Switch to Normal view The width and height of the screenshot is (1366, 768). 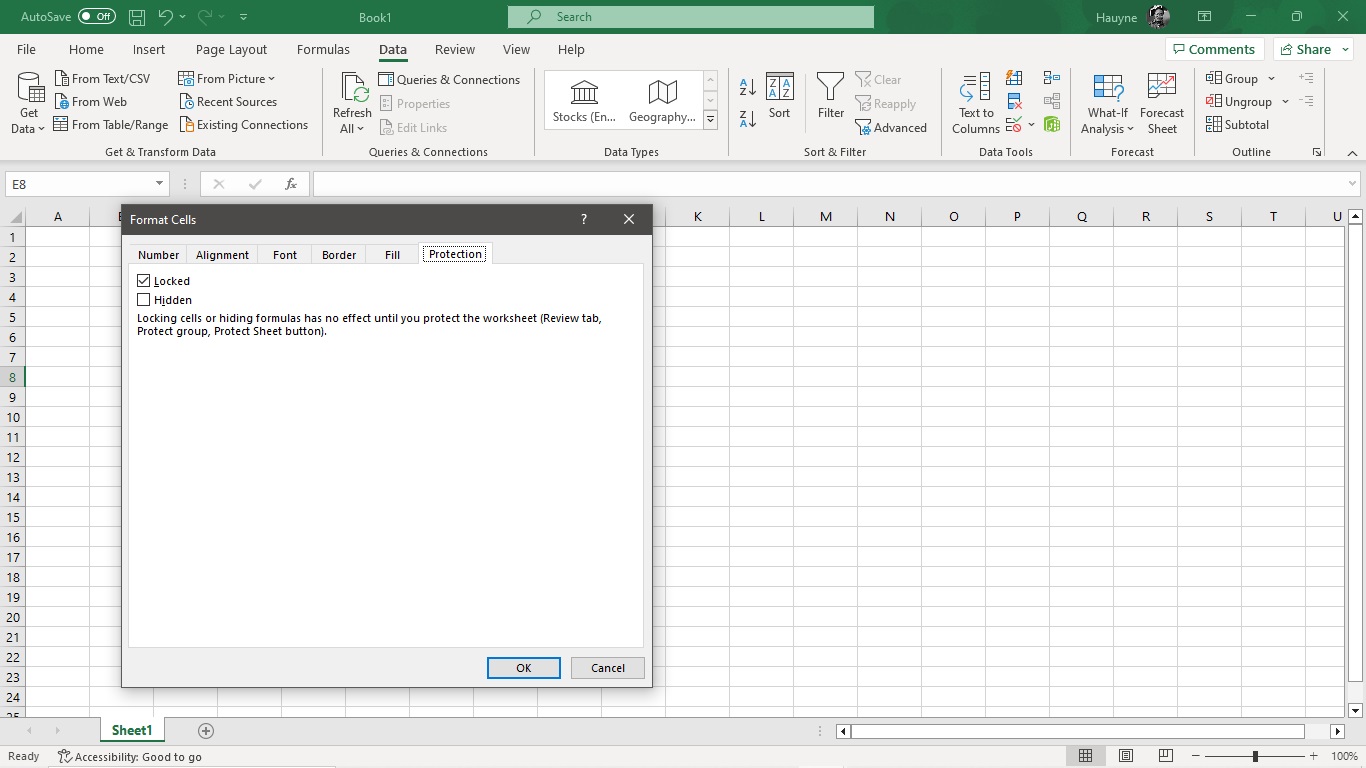1085,756
